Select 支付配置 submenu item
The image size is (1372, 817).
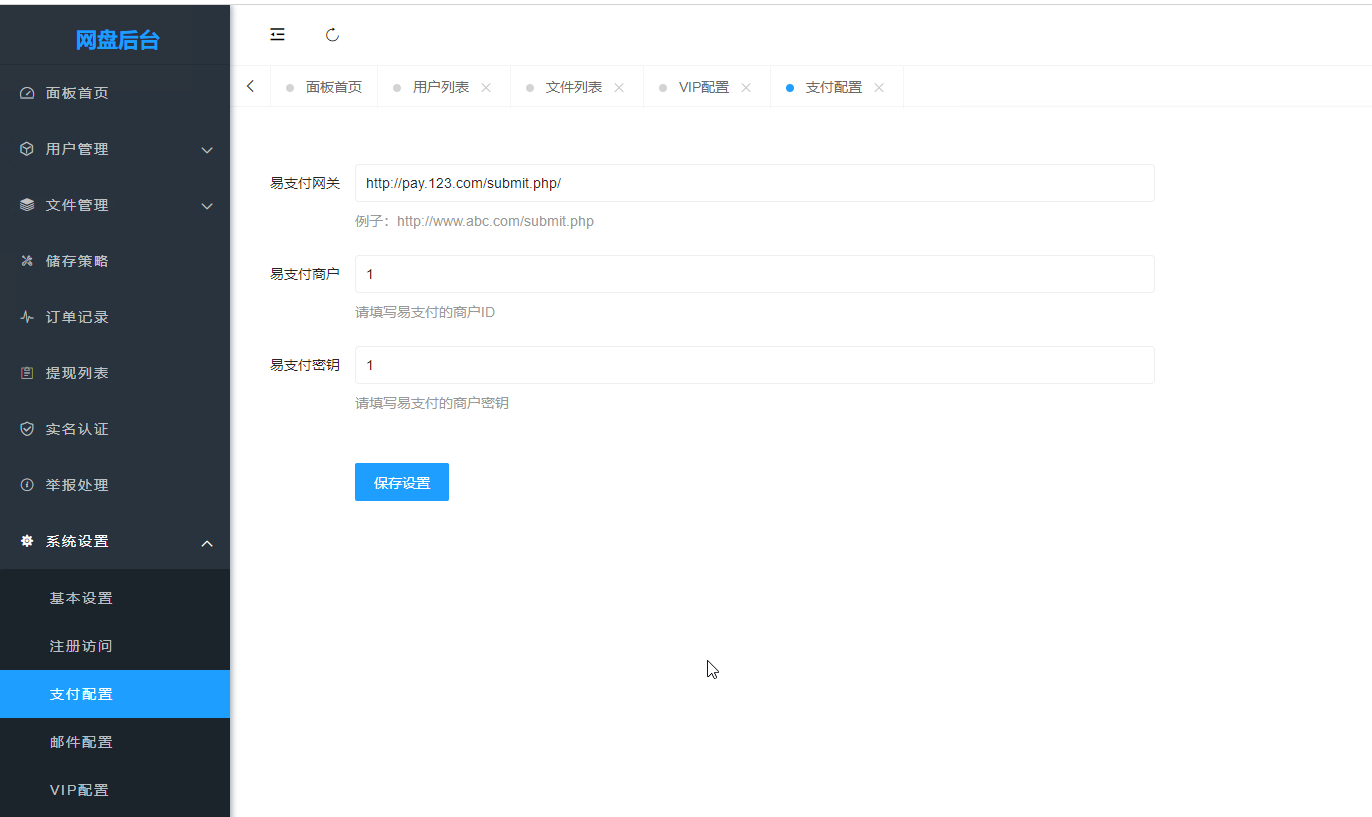(115, 694)
